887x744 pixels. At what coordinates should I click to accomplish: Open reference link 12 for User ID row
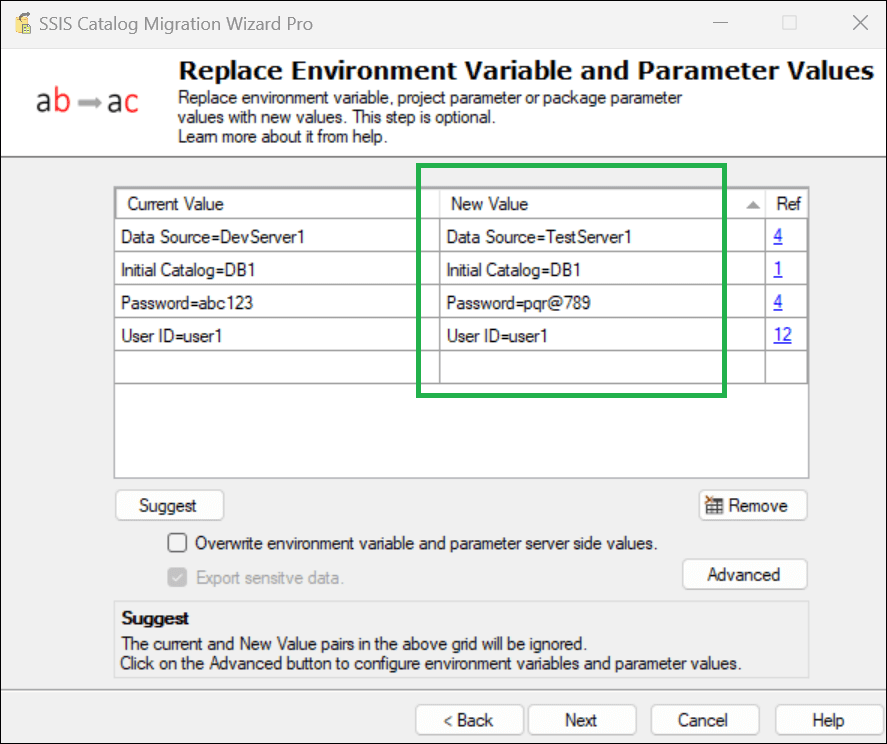pos(782,335)
